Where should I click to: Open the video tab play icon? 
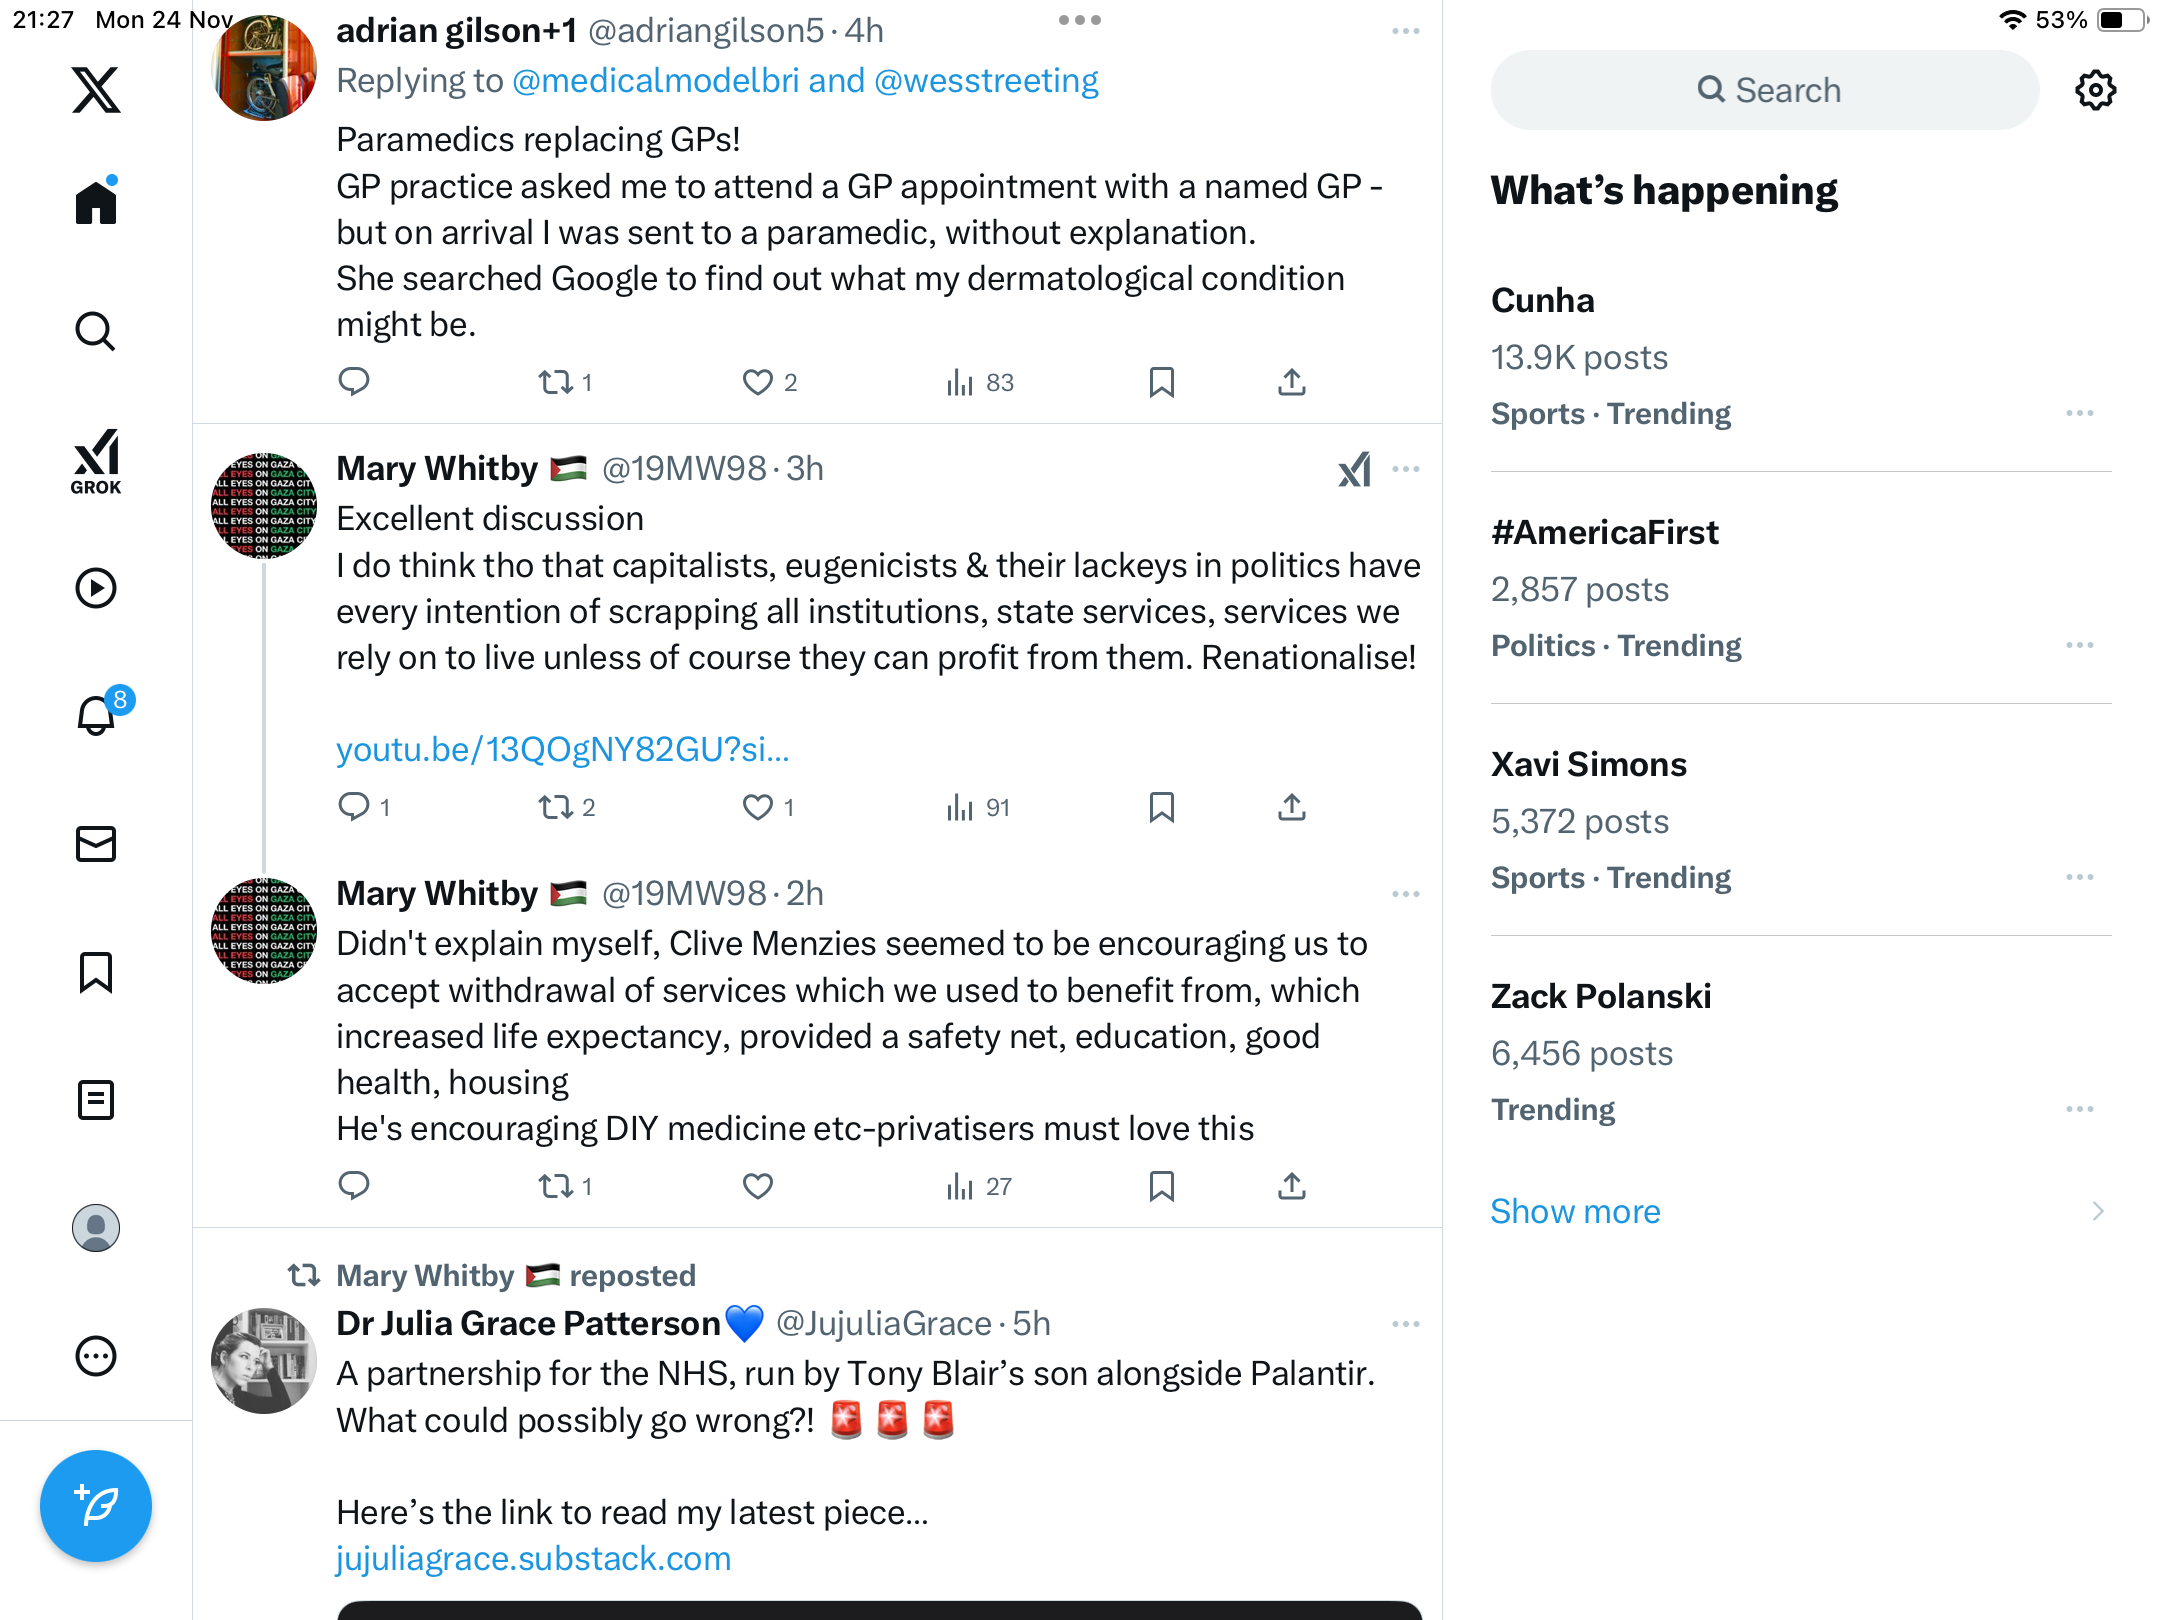96,588
